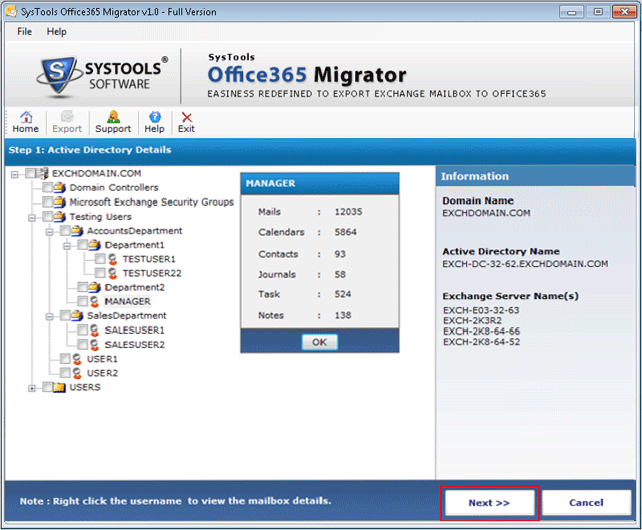The image size is (642, 530).
Task: Collapse the EXCHDOMAIN.COM root node
Action: (x=15, y=174)
